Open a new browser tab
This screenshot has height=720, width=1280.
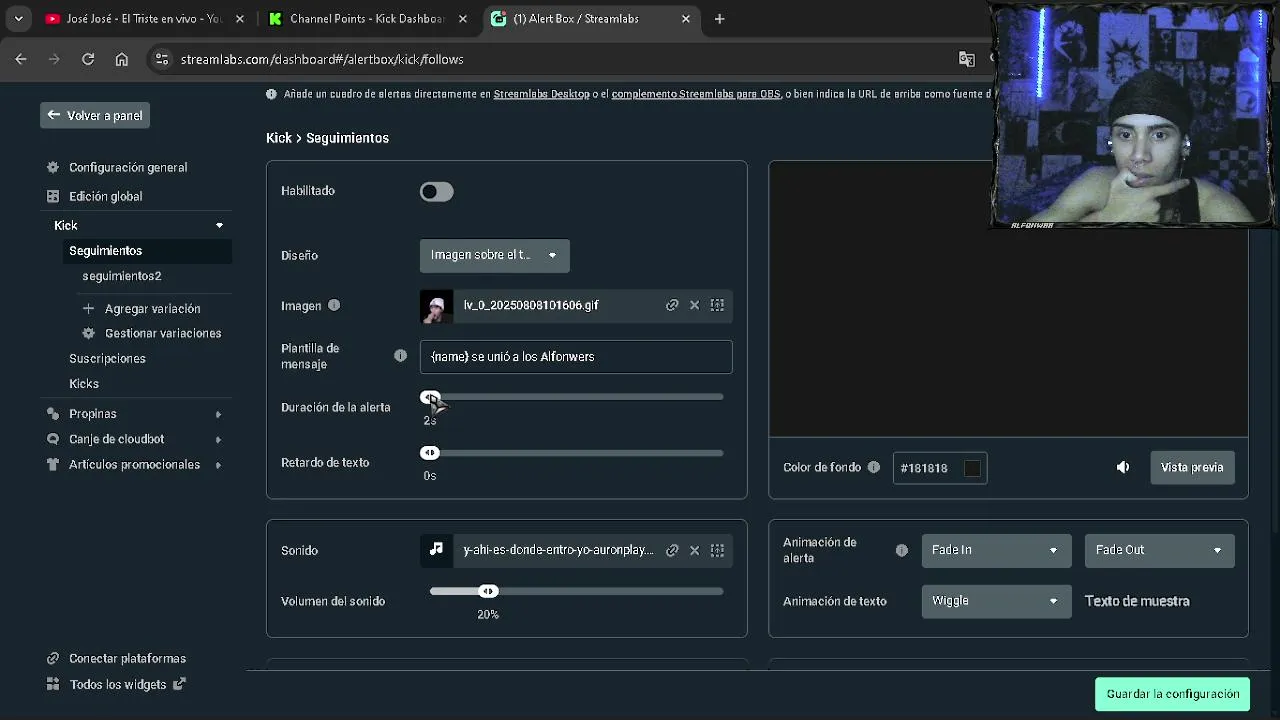coord(719,19)
